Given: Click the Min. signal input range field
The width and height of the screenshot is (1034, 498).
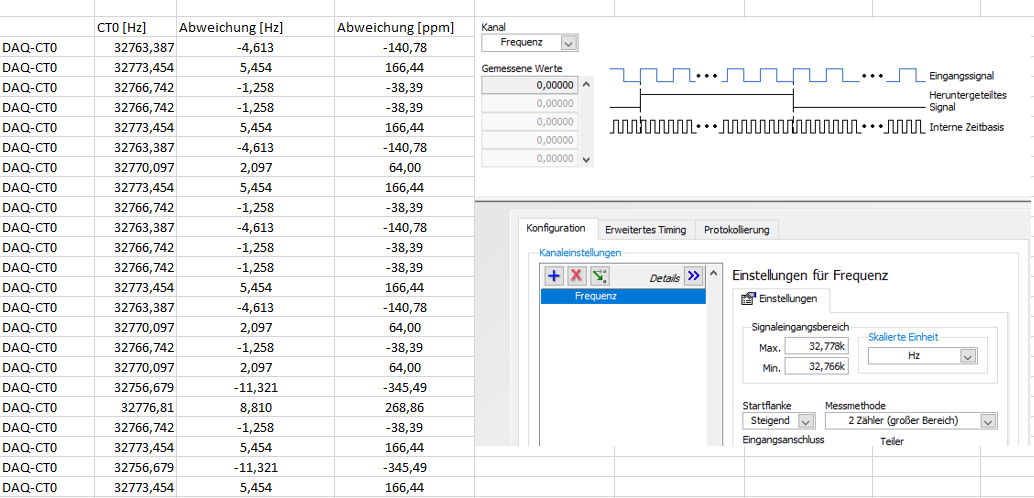Looking at the screenshot, I should pos(817,366).
